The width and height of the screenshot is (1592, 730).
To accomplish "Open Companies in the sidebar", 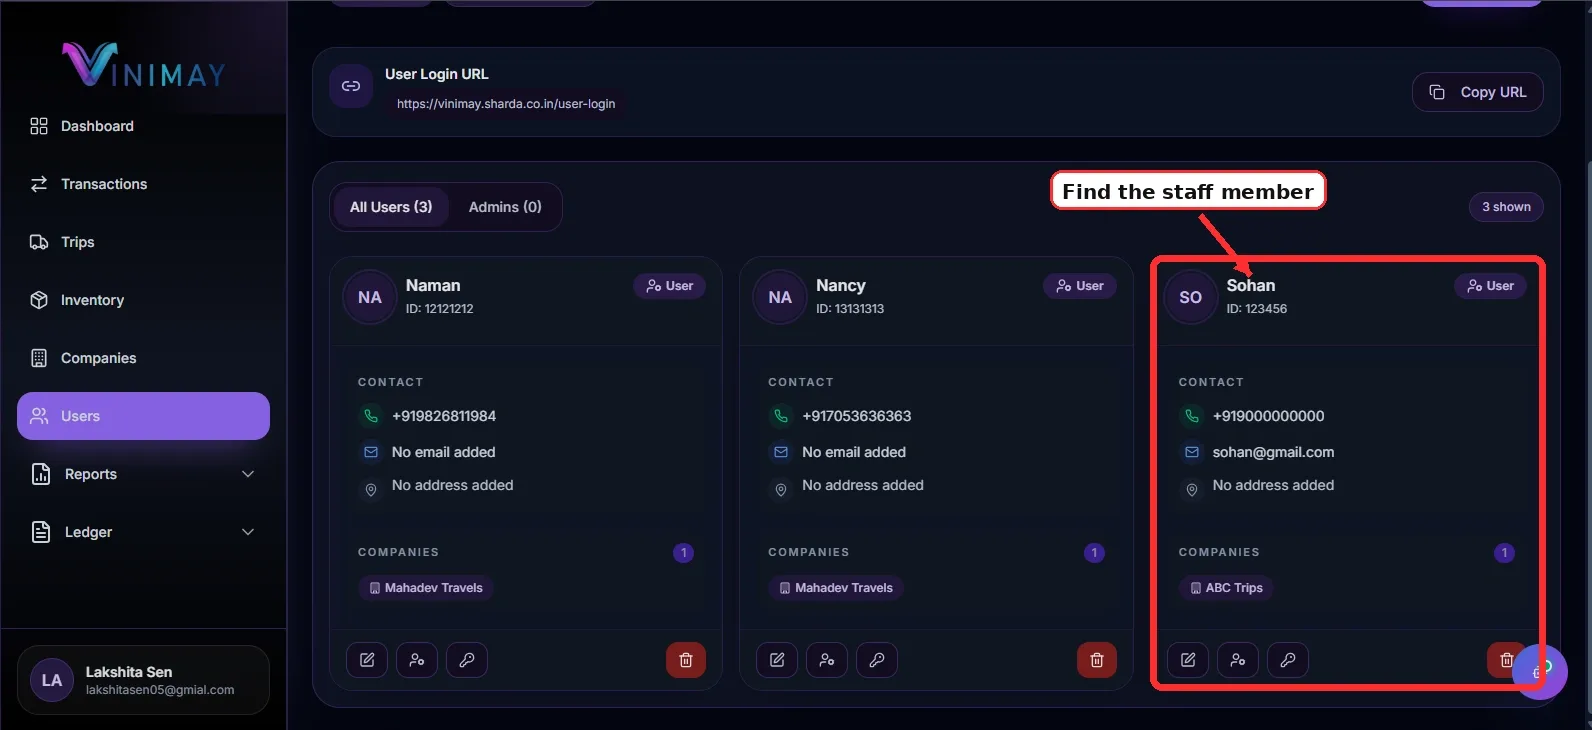I will coord(143,358).
